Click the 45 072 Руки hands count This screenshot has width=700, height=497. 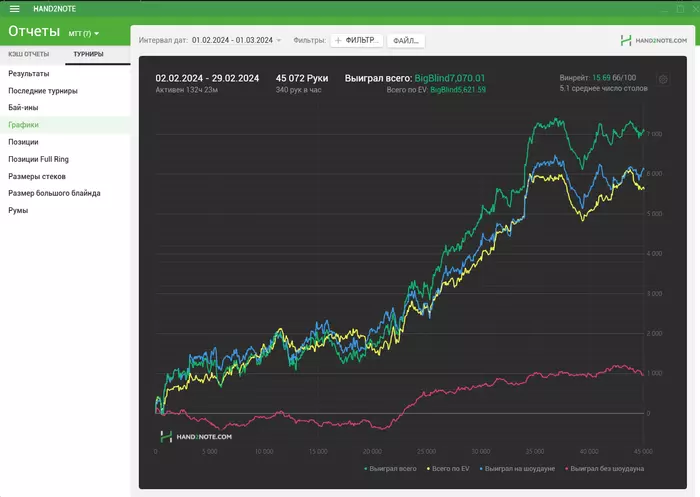(302, 78)
